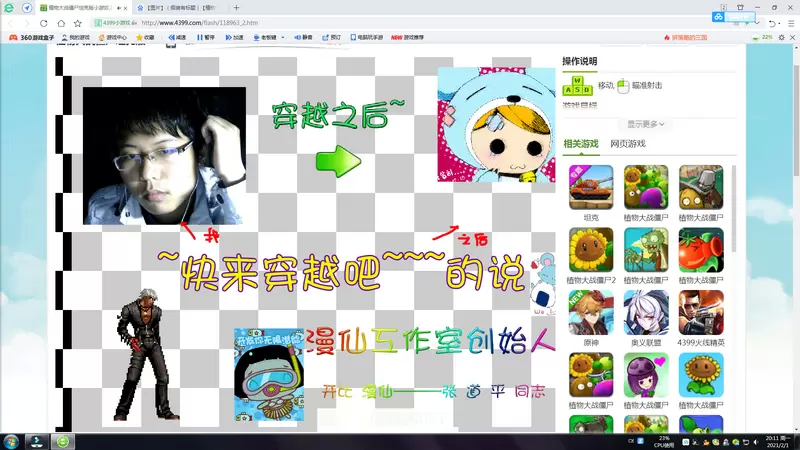This screenshot has height=450, width=800.
Task: Pause the game with 暂停
Action: click(206, 37)
